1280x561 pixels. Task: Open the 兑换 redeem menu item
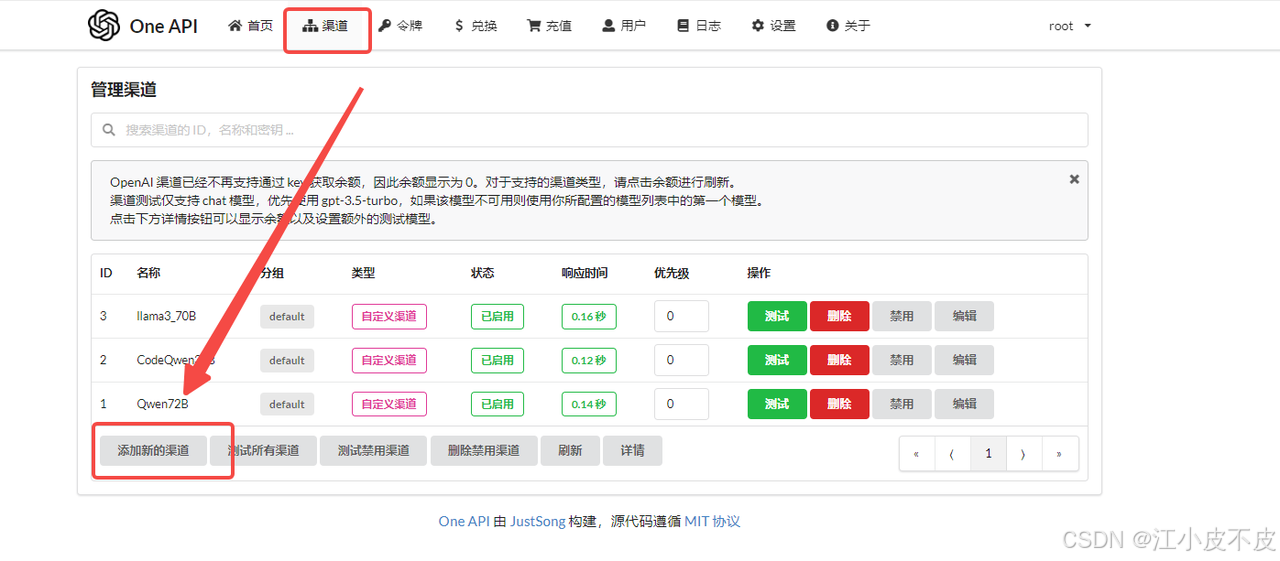475,26
